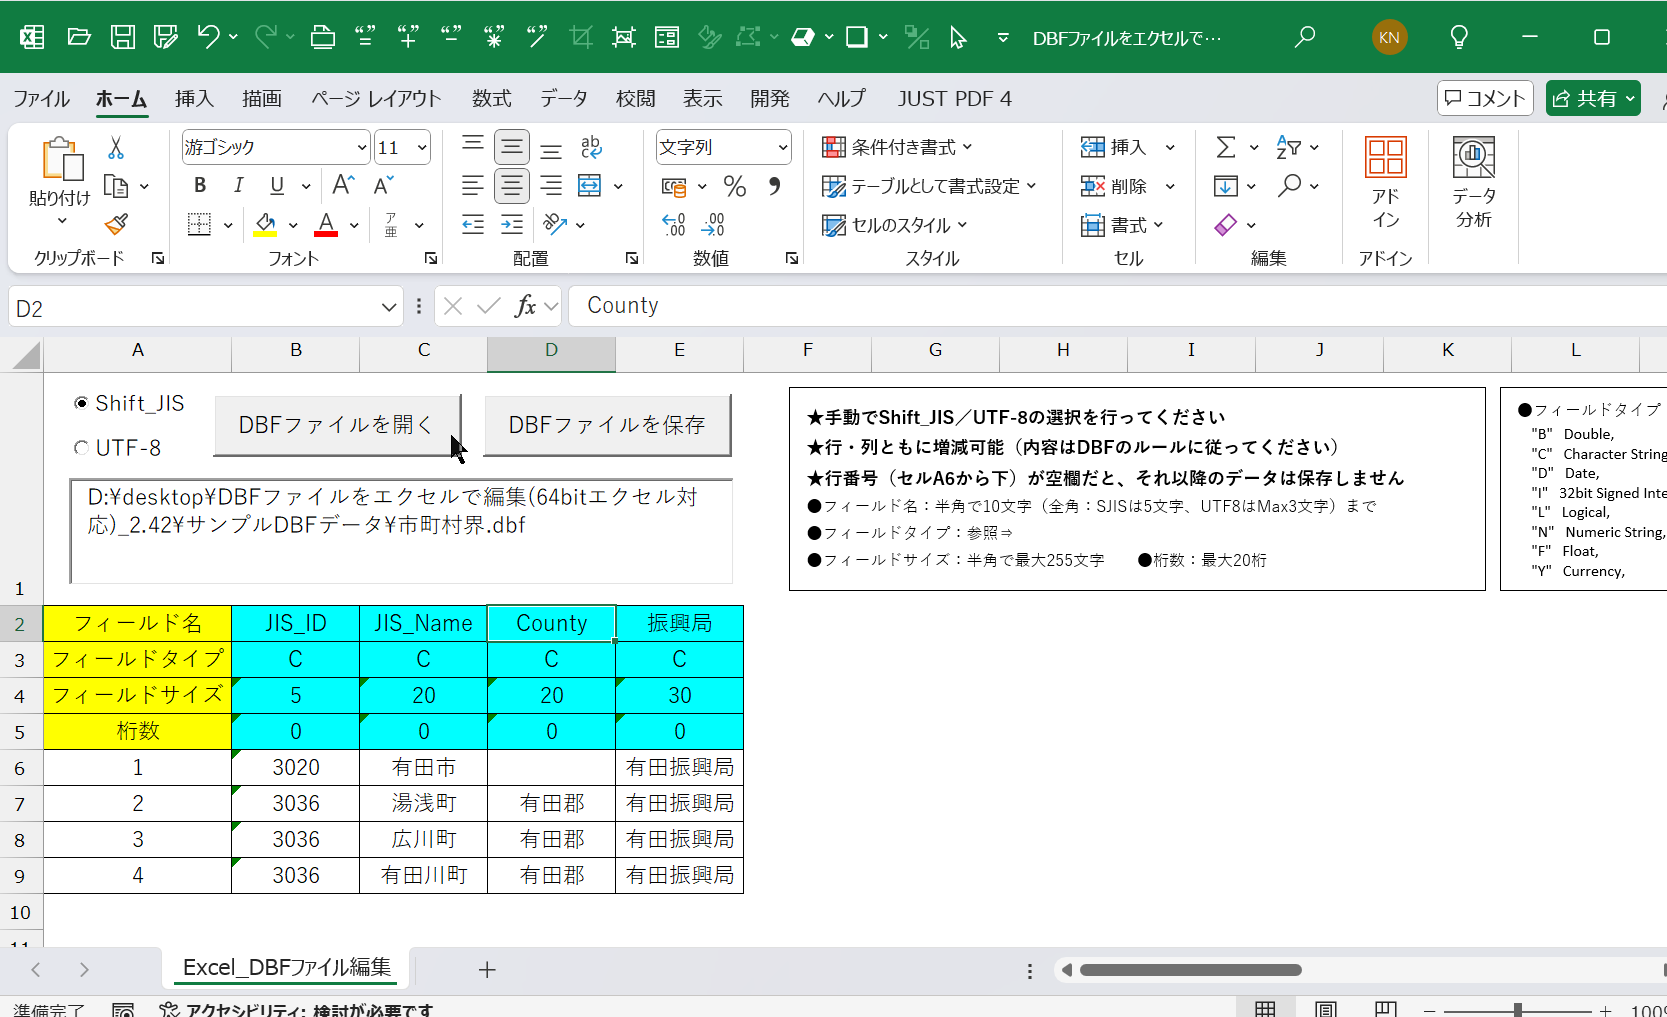1667x1017 pixels.
Task: Click the DBFファイルを保存 button
Action: click(x=607, y=425)
